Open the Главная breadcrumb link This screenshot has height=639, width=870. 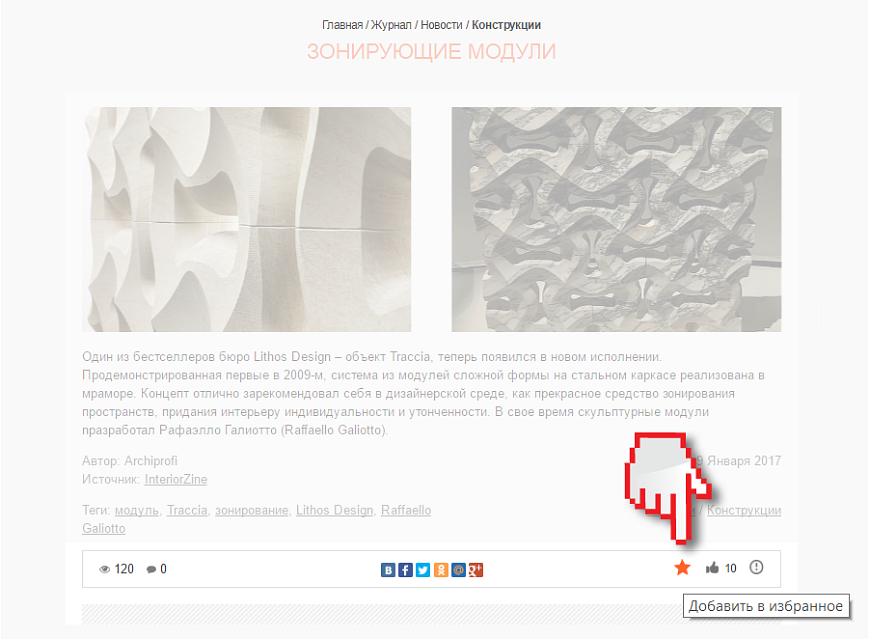(342, 25)
